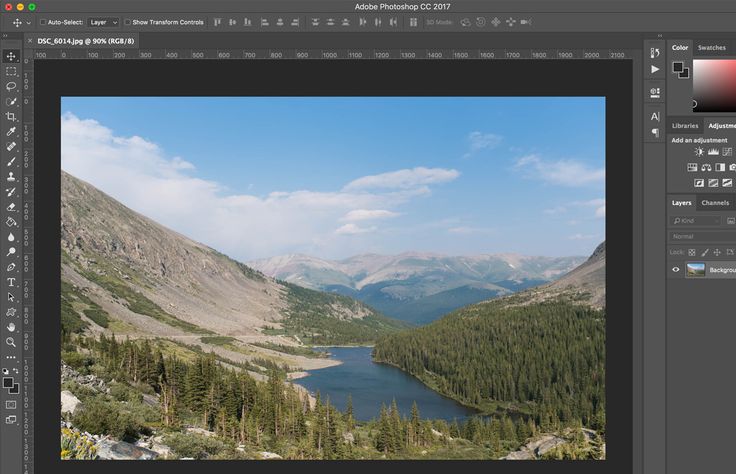This screenshot has height=474, width=736.
Task: Open the layer Kind filter dropdown
Action: click(696, 221)
